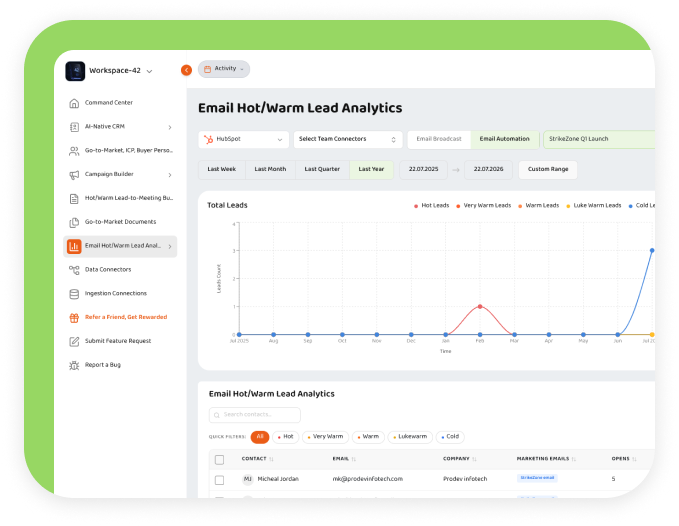Screen dimensions: 679x526
Task: Click the Custom Range button
Action: coord(548,169)
